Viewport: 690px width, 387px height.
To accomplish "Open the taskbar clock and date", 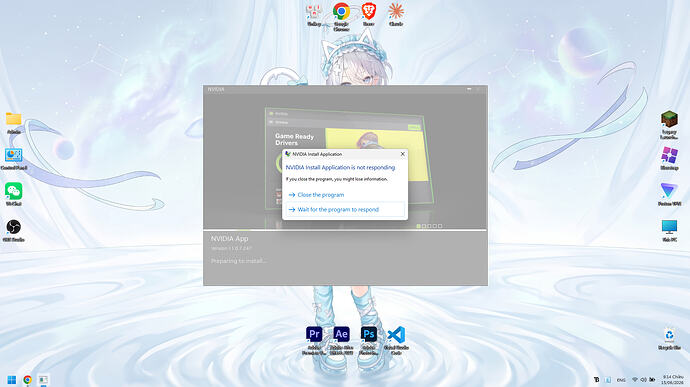I will 672,380.
